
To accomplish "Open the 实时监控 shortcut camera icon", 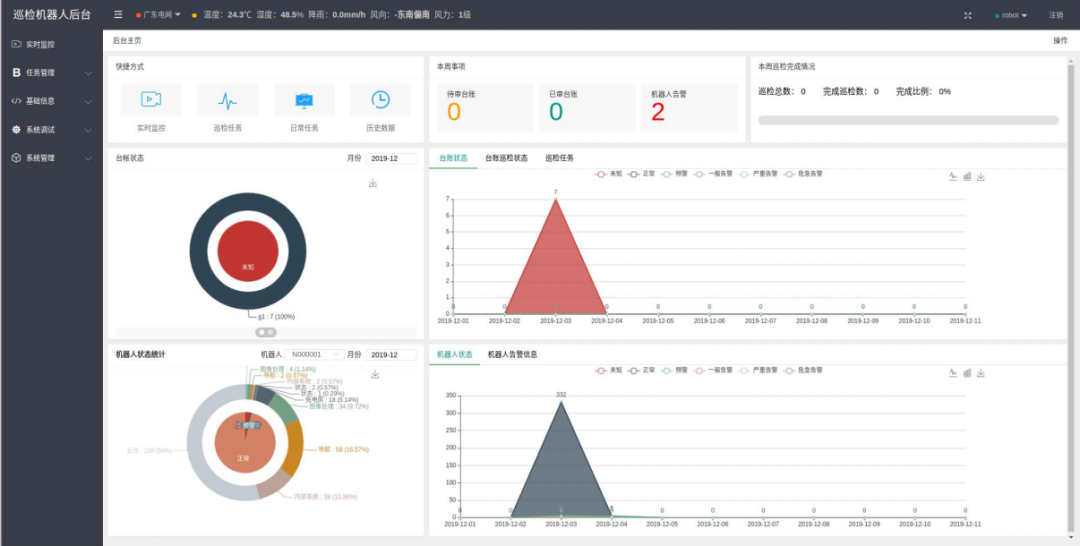I will (x=151, y=100).
